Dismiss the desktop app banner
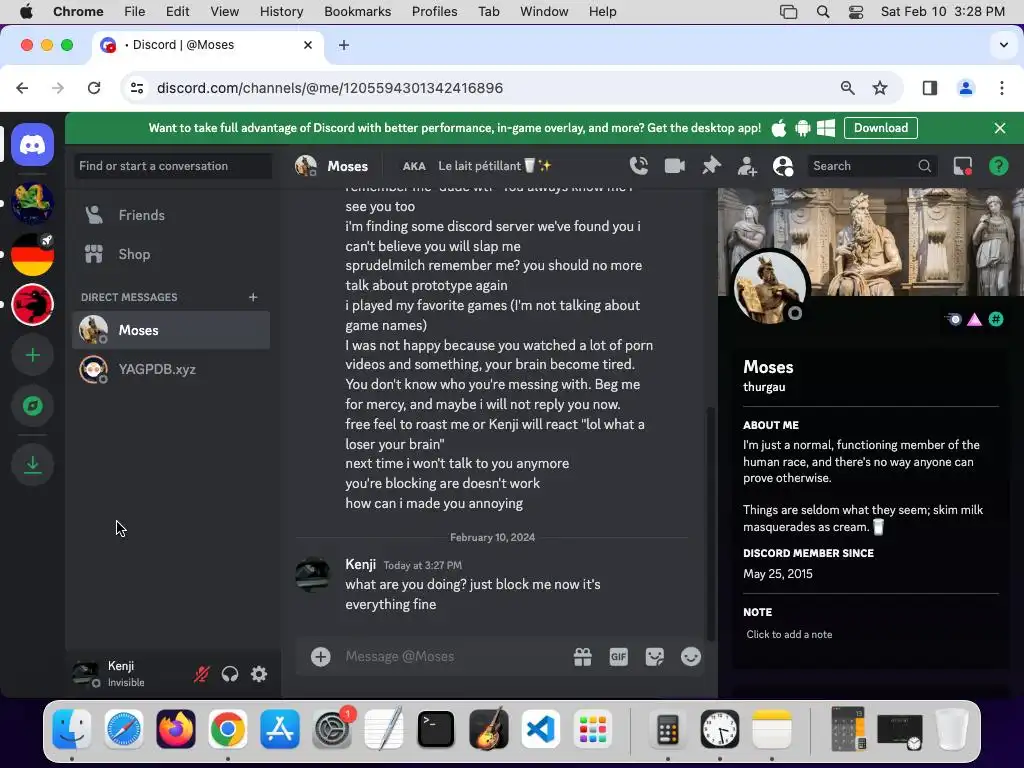Screen dimensions: 1024x768 1000,128
